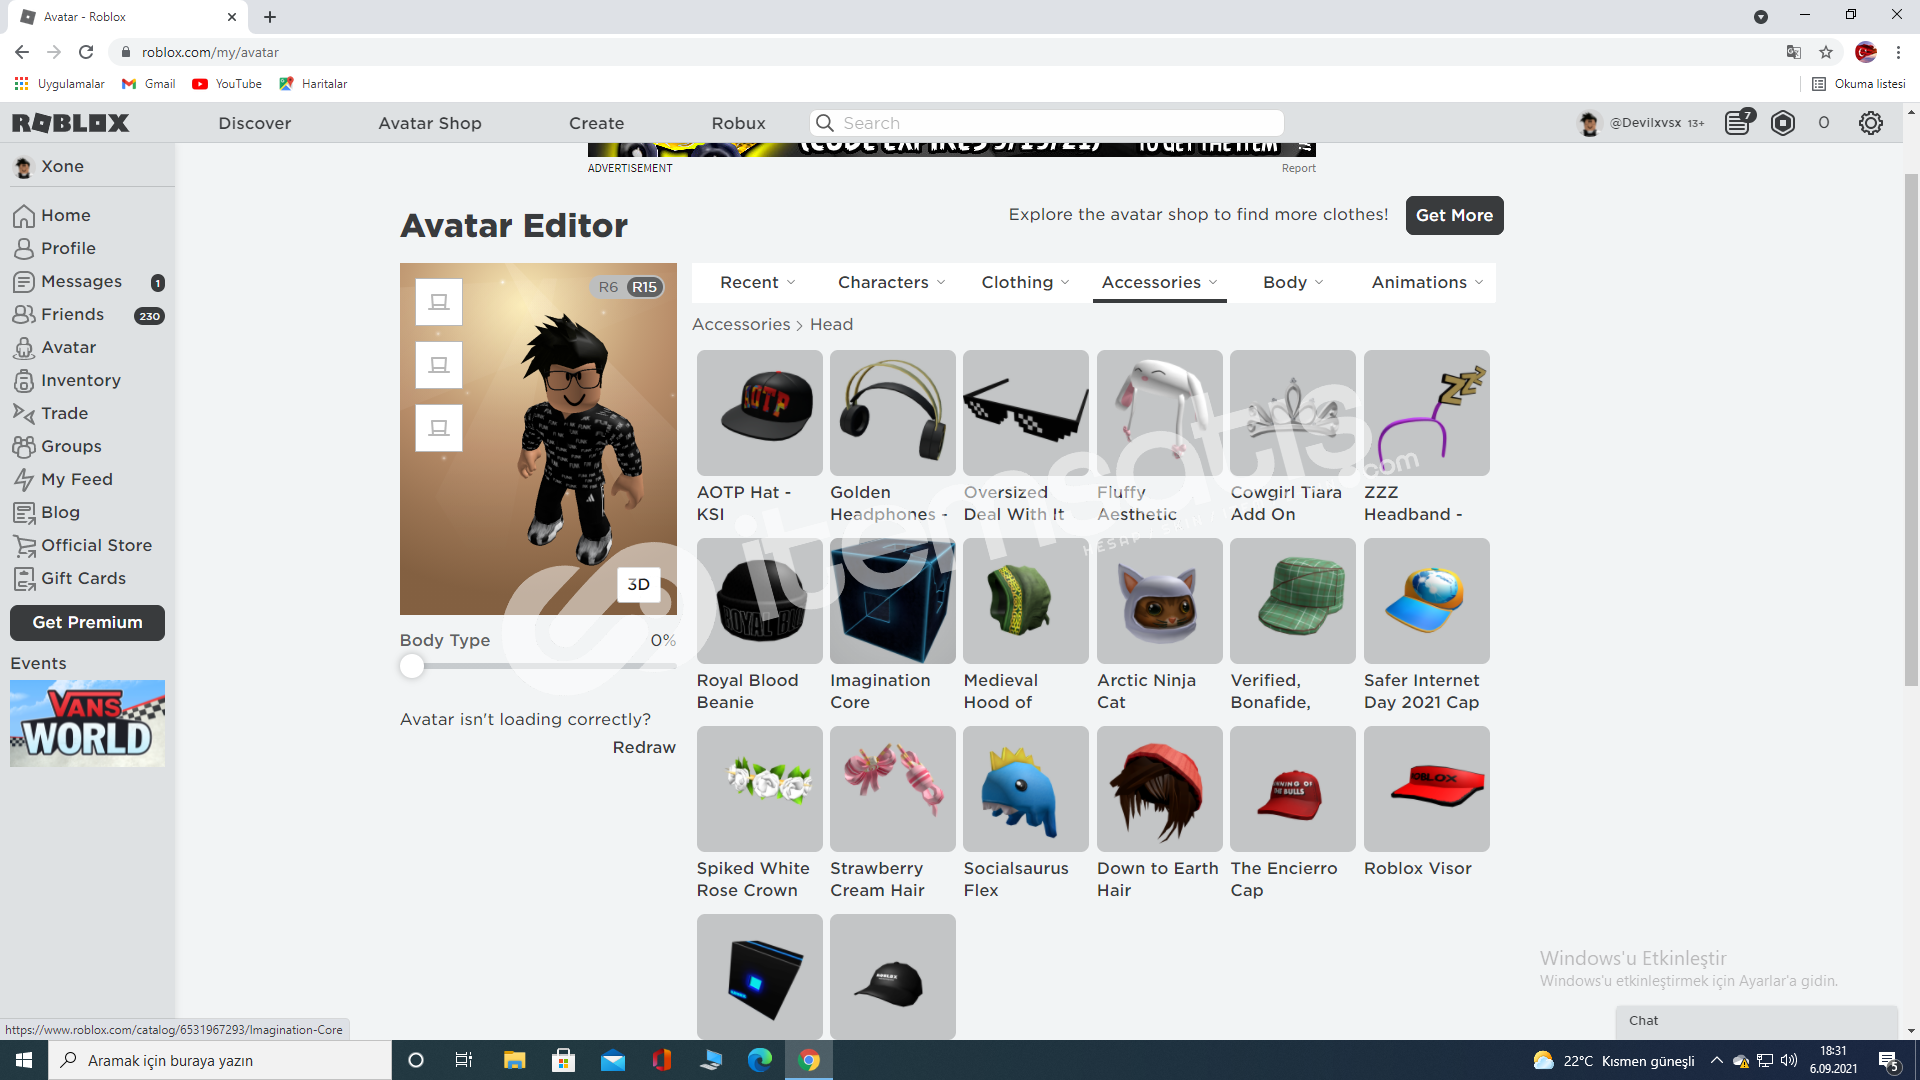Open the notifications feed icon
This screenshot has width=1920, height=1080.
pos(1739,123)
